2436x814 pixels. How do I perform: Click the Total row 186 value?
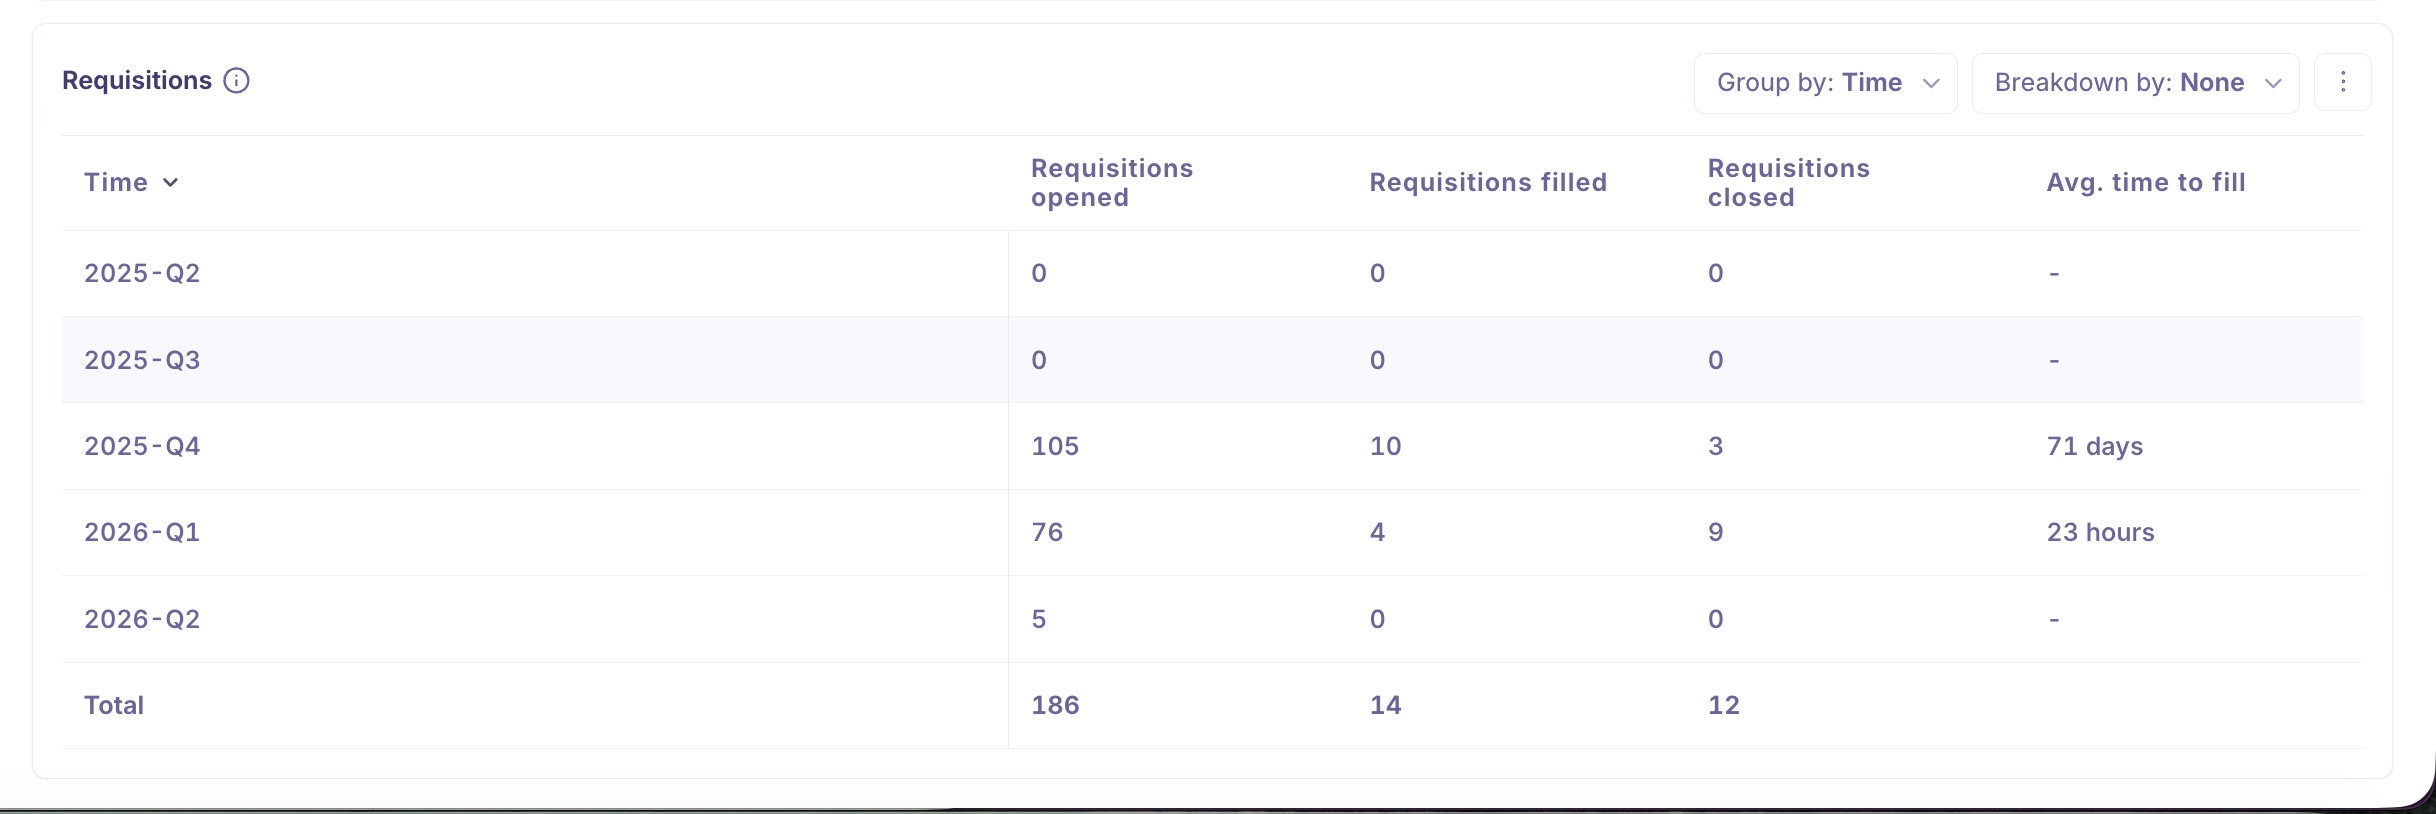click(1055, 705)
